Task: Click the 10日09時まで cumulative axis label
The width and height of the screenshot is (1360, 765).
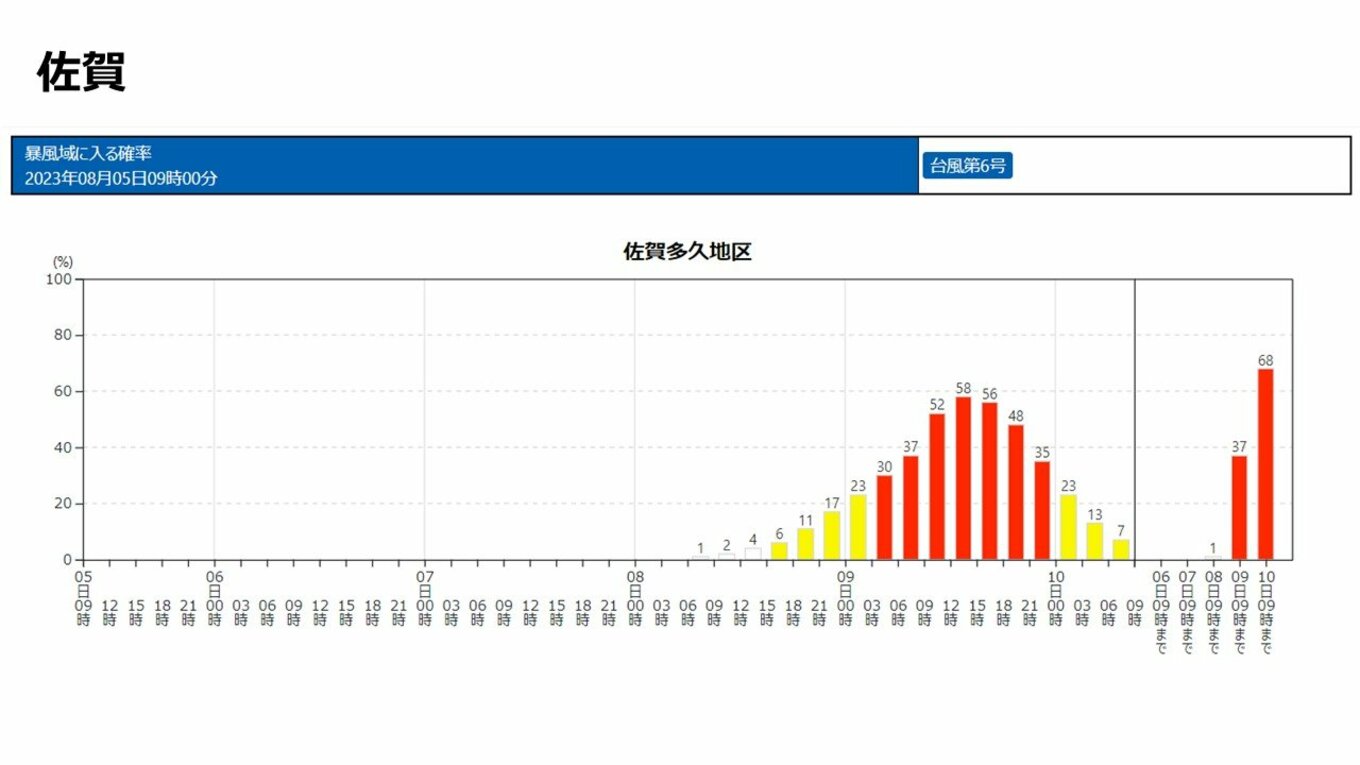Action: pyautogui.click(x=1265, y=612)
